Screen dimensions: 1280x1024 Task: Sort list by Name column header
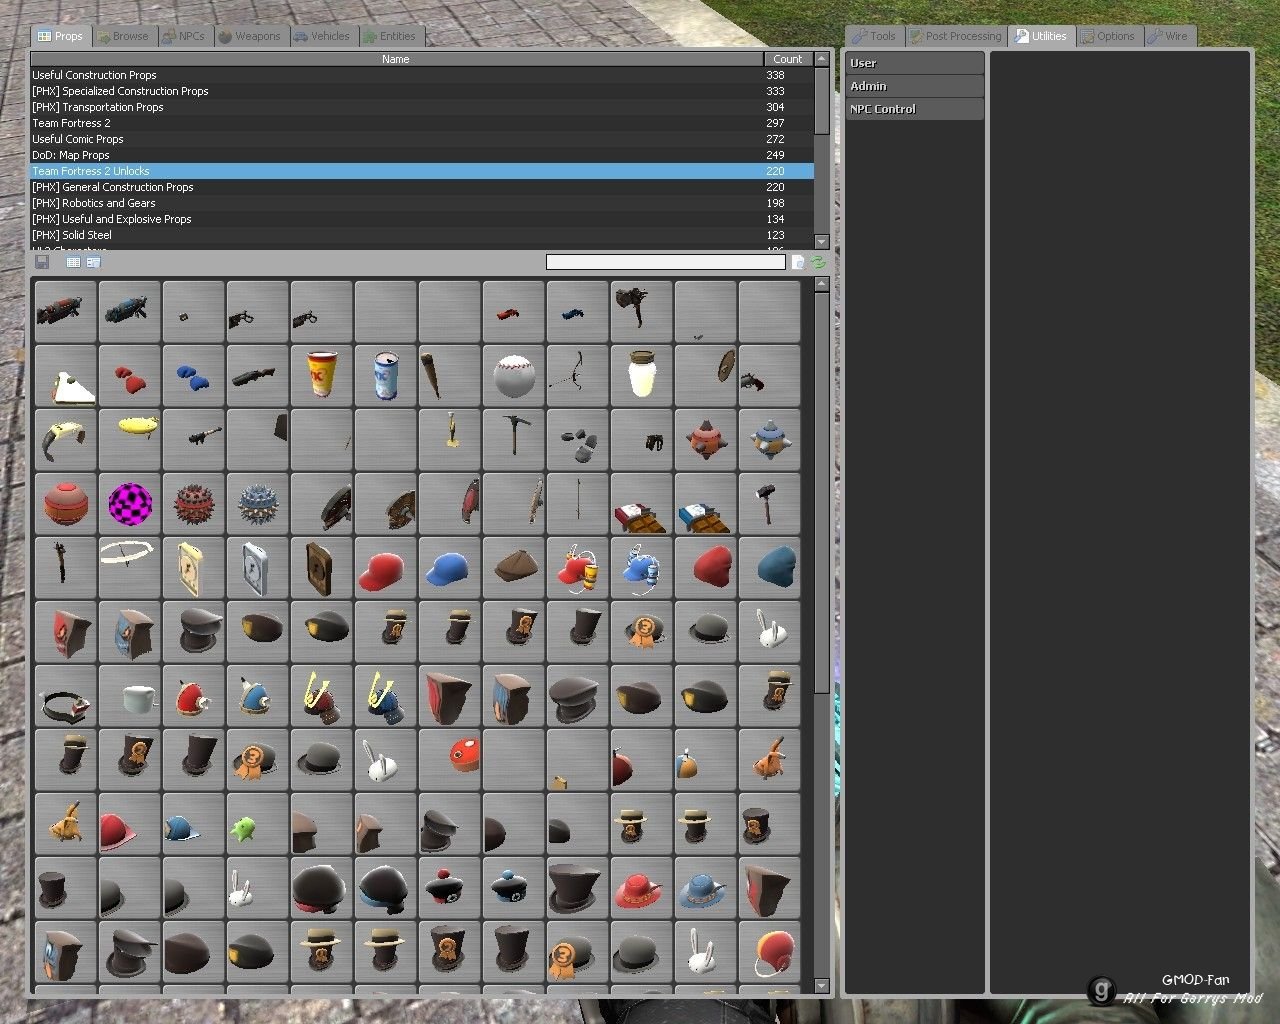396,59
